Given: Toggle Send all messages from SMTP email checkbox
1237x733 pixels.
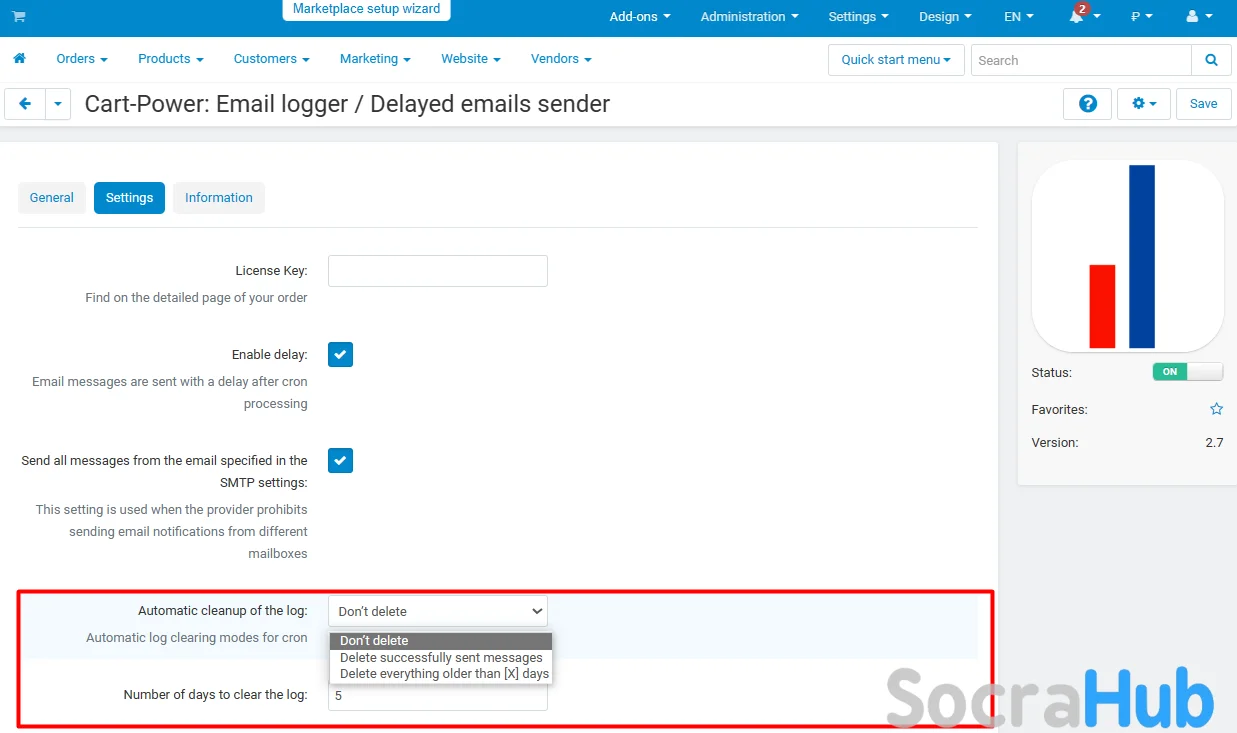Looking at the screenshot, I should [341, 461].
